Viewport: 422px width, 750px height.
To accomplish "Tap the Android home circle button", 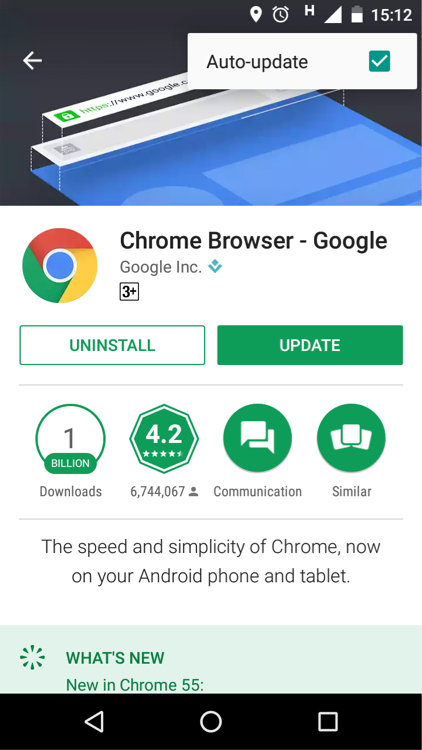I will 211,721.
